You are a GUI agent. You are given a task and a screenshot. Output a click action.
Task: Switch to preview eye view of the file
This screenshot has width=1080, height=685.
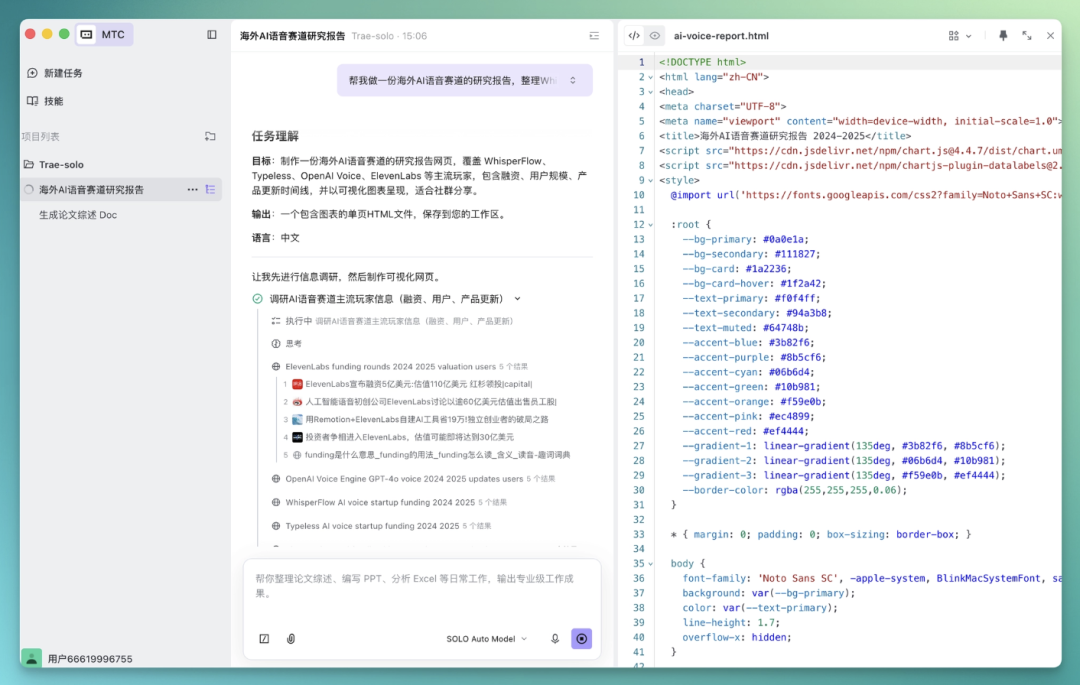(x=654, y=36)
